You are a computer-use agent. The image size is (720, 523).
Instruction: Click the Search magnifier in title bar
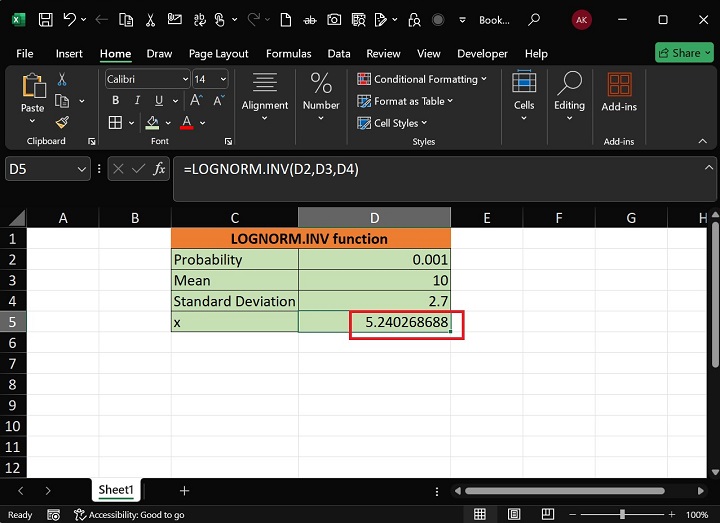[534, 19]
